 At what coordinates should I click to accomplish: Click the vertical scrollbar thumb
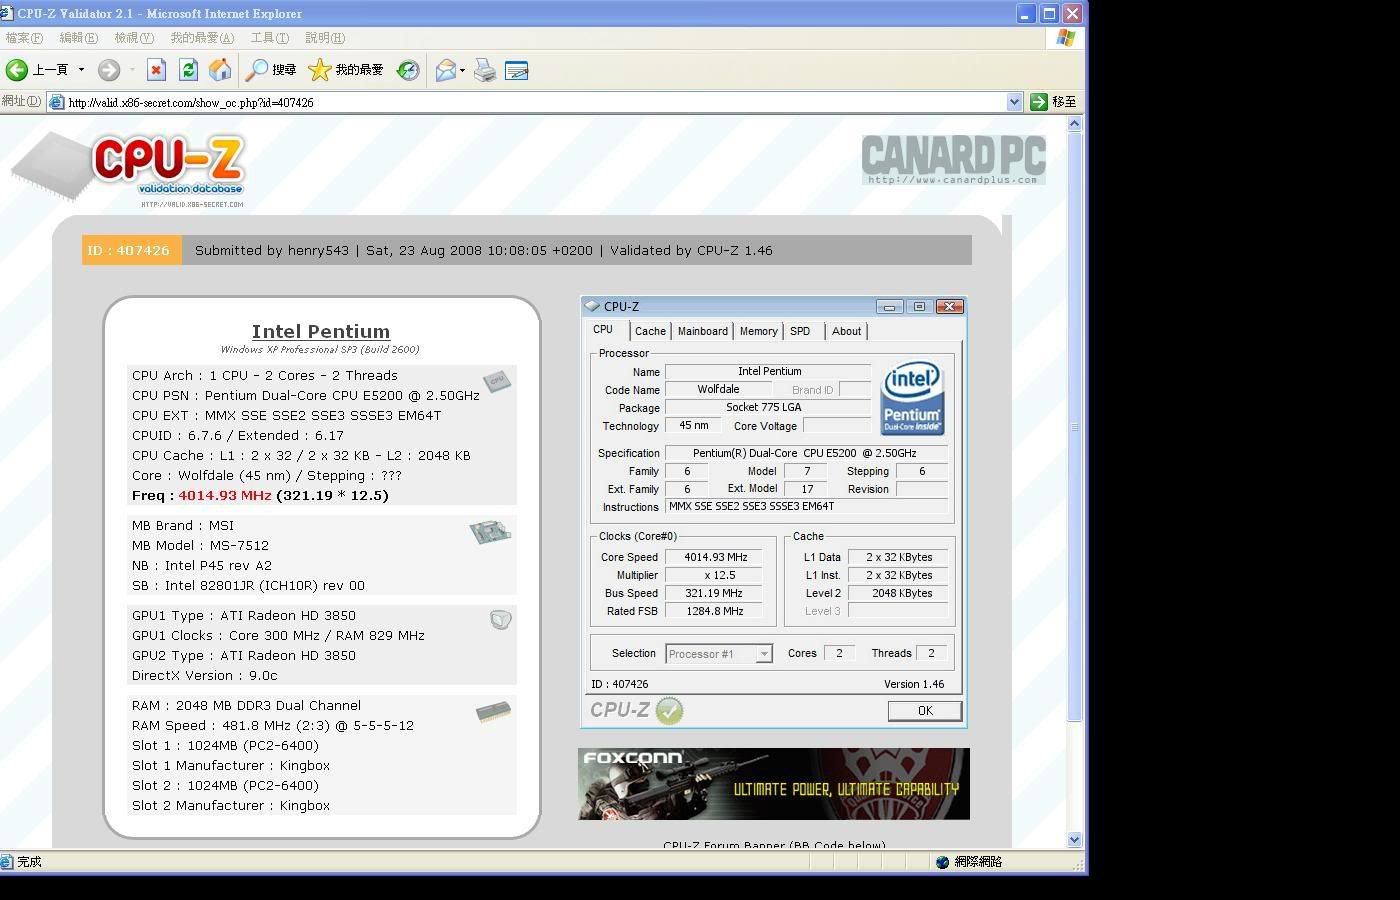click(1075, 427)
